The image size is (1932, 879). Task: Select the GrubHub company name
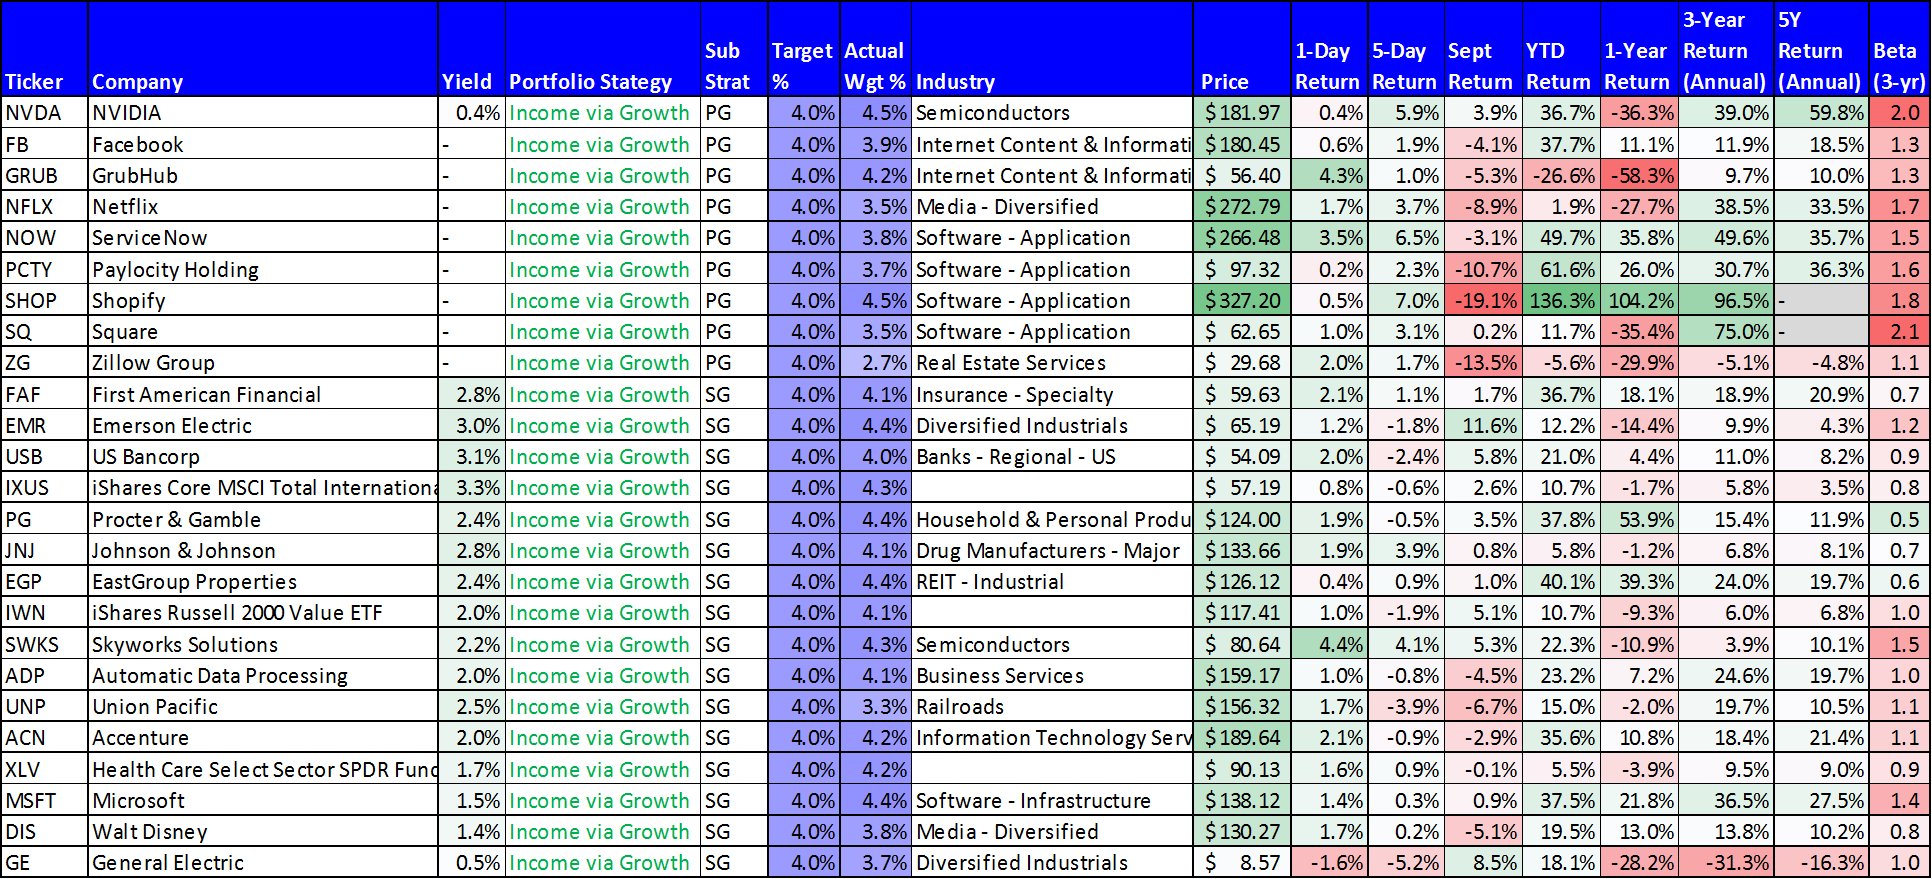point(263,176)
